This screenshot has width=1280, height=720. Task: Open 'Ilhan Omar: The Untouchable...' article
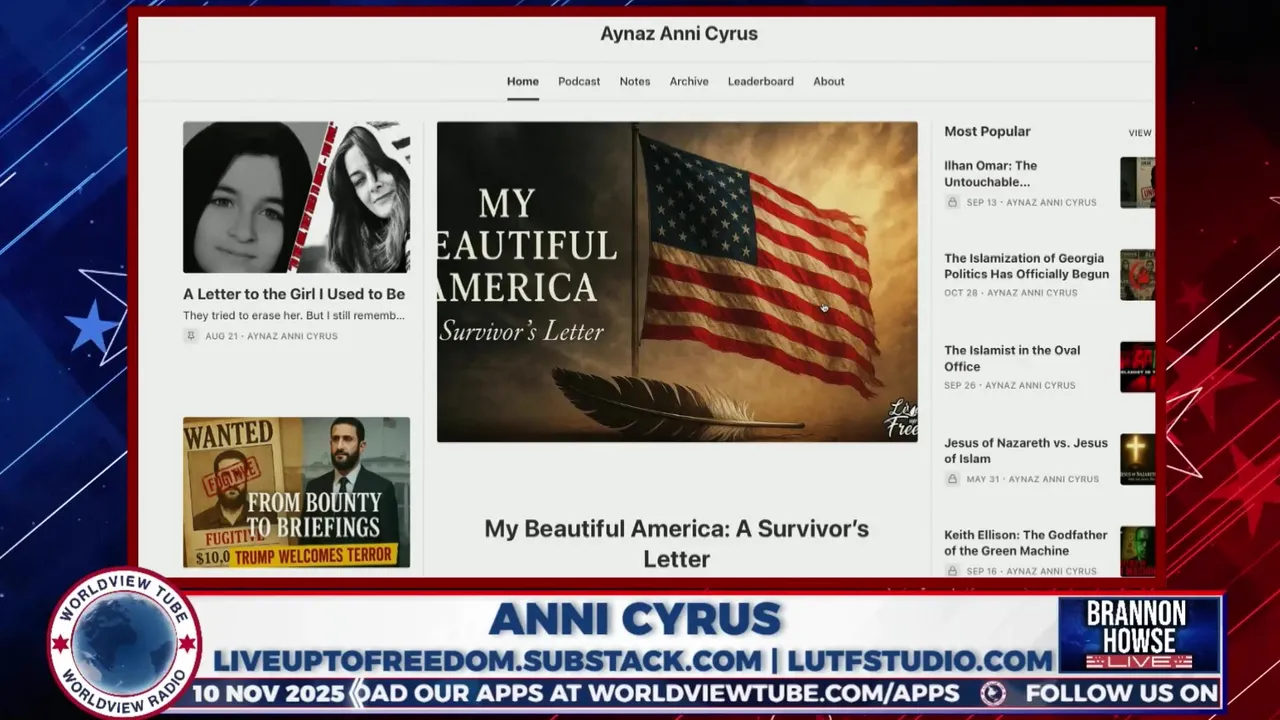point(990,174)
